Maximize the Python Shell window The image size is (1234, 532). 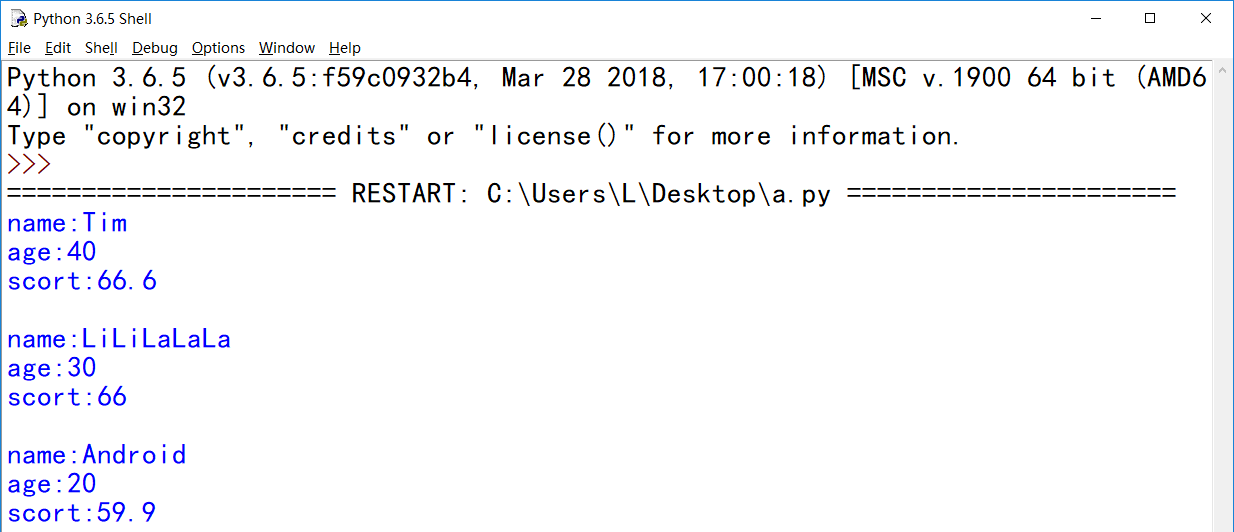point(1150,19)
